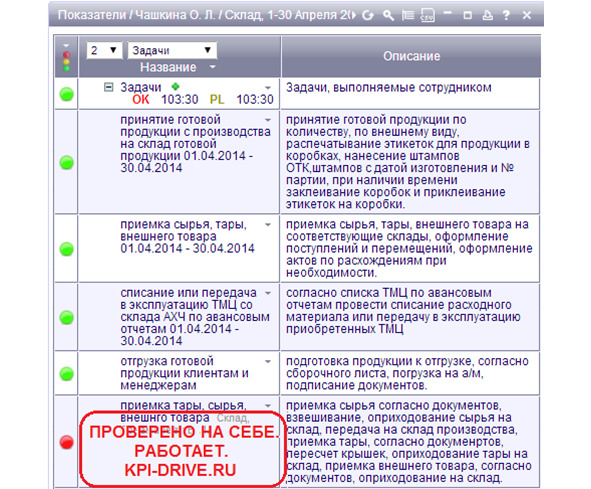This screenshot has width=591, height=489.
Task: Click green status light for списание или передача
Action: coord(67,317)
